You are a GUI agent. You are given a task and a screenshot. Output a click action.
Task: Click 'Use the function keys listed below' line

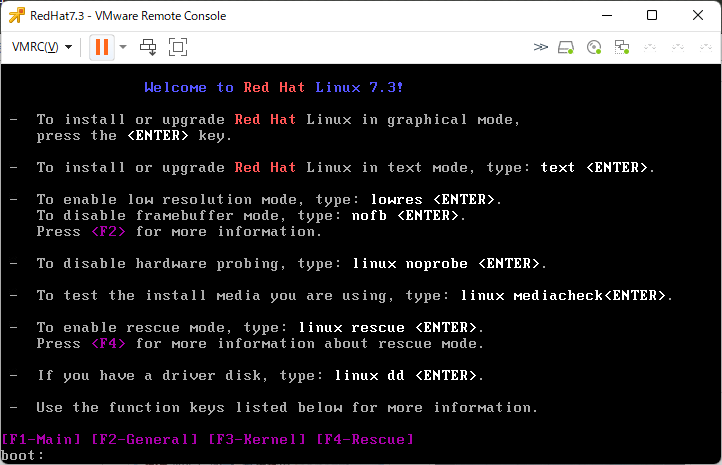coord(287,407)
